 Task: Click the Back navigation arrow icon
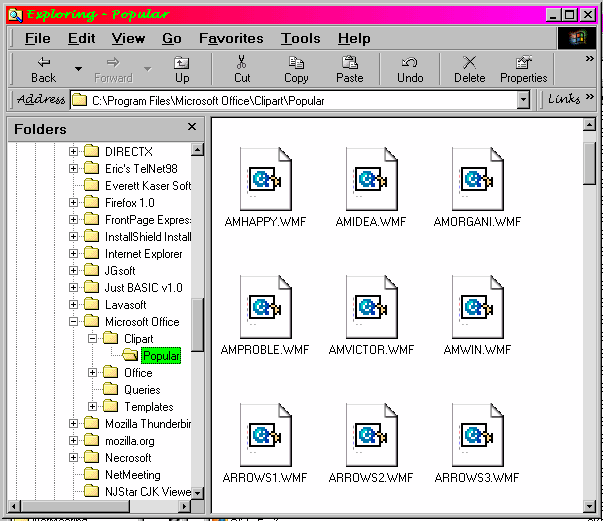click(x=43, y=62)
